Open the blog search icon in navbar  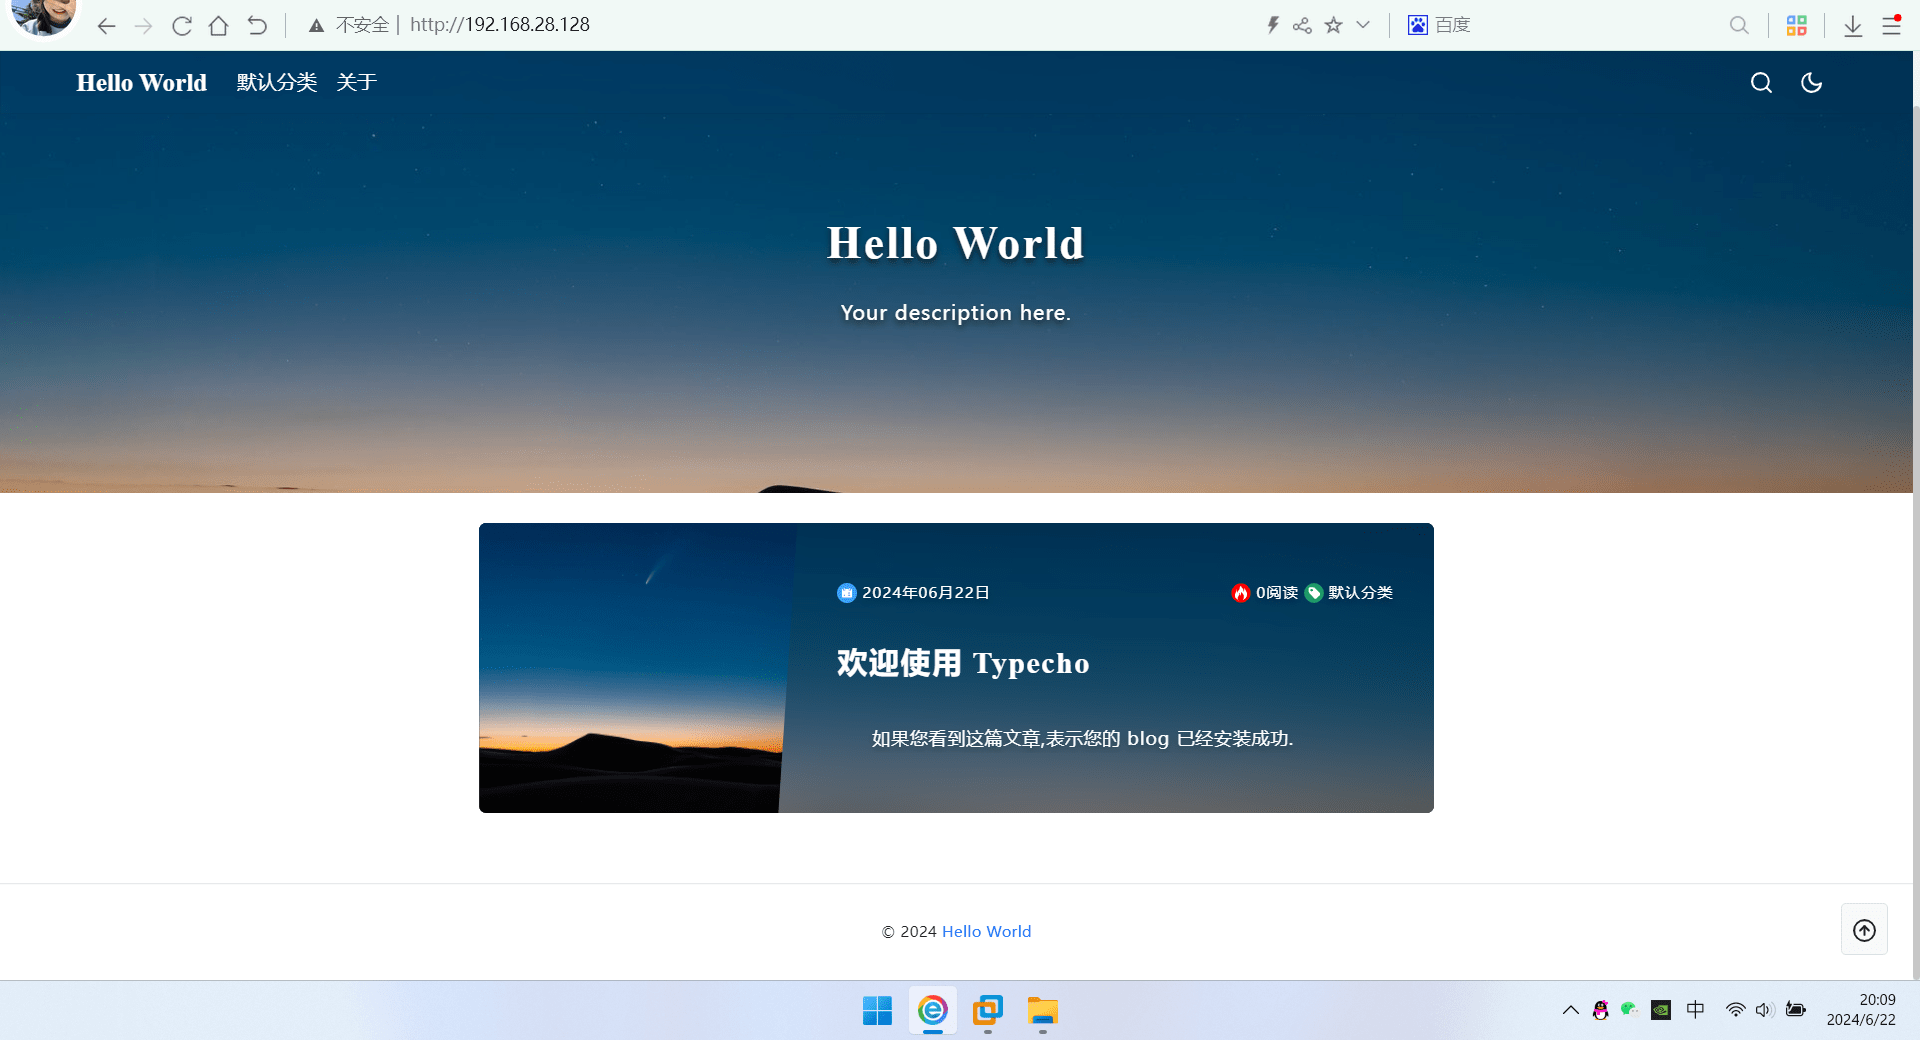pyautogui.click(x=1761, y=83)
